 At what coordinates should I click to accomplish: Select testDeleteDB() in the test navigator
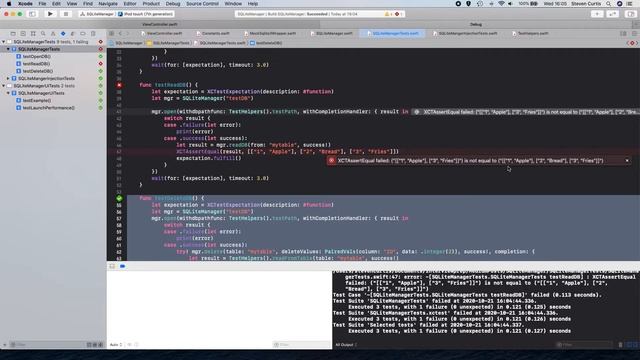[38, 71]
